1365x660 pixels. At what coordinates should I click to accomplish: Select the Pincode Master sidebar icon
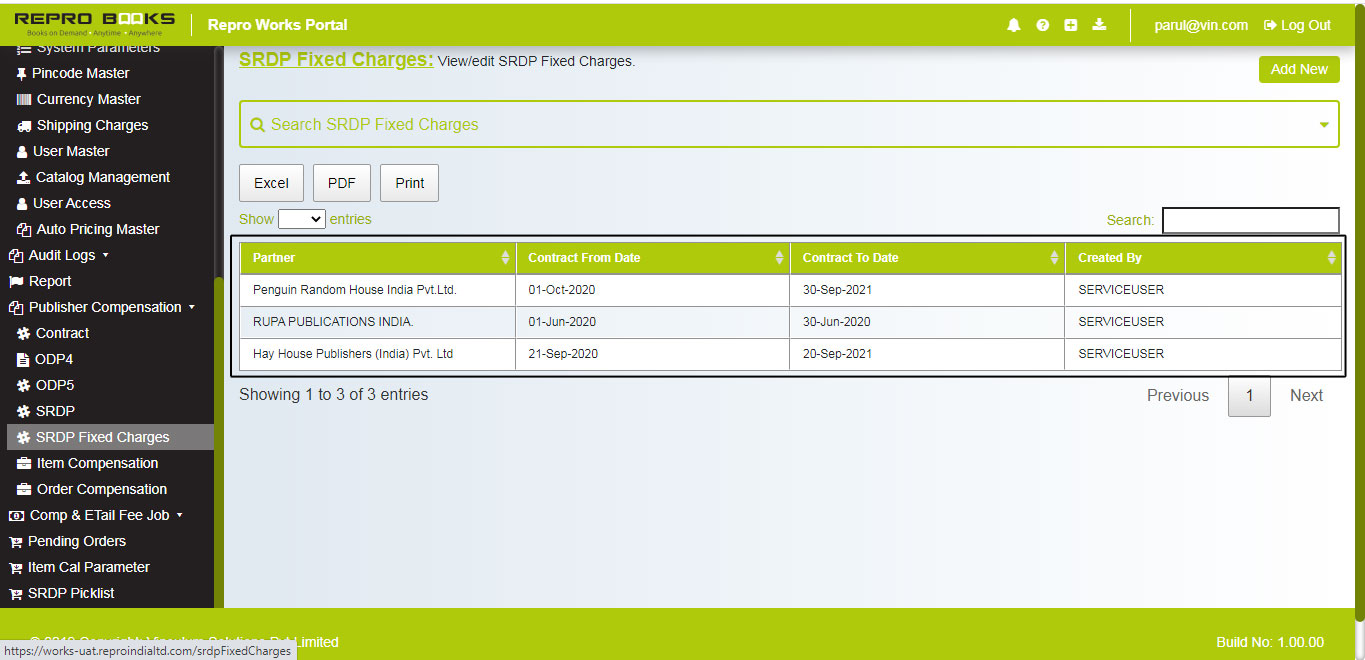(20, 73)
